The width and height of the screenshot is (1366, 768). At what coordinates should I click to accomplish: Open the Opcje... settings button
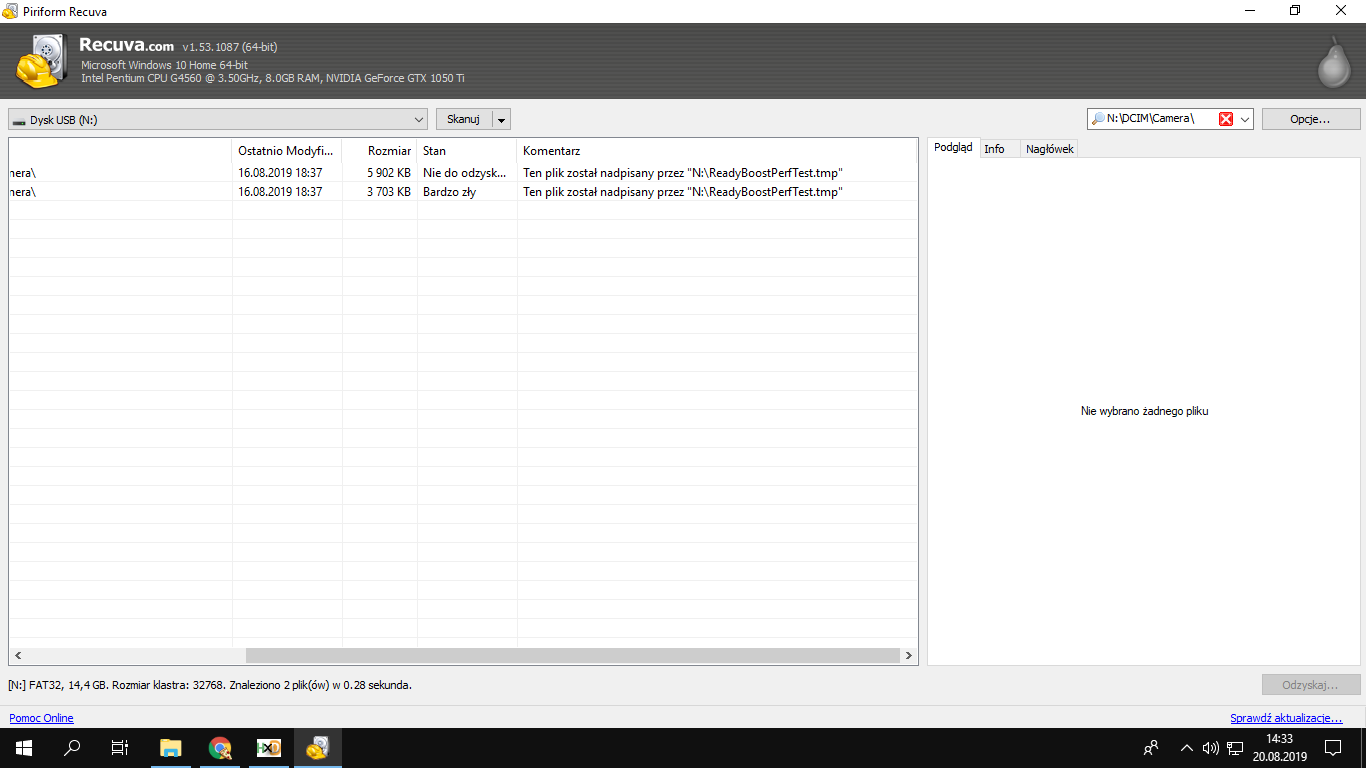click(x=1310, y=119)
